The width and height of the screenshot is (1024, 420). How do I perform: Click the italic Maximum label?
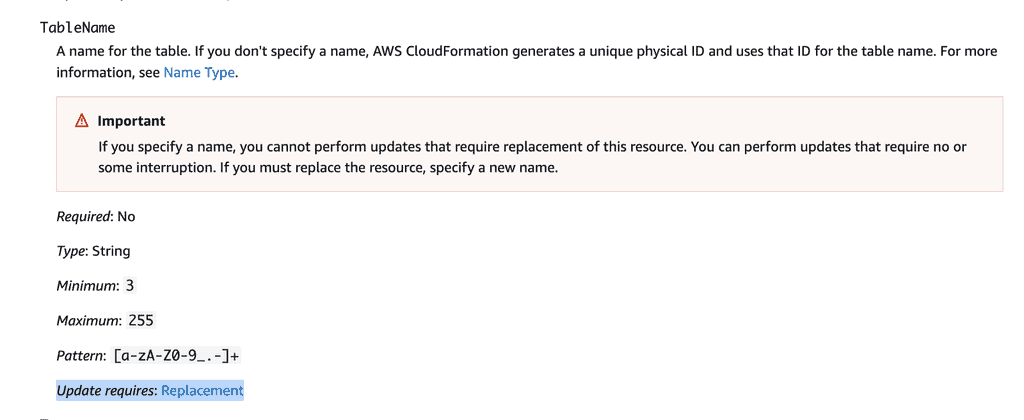click(x=88, y=321)
